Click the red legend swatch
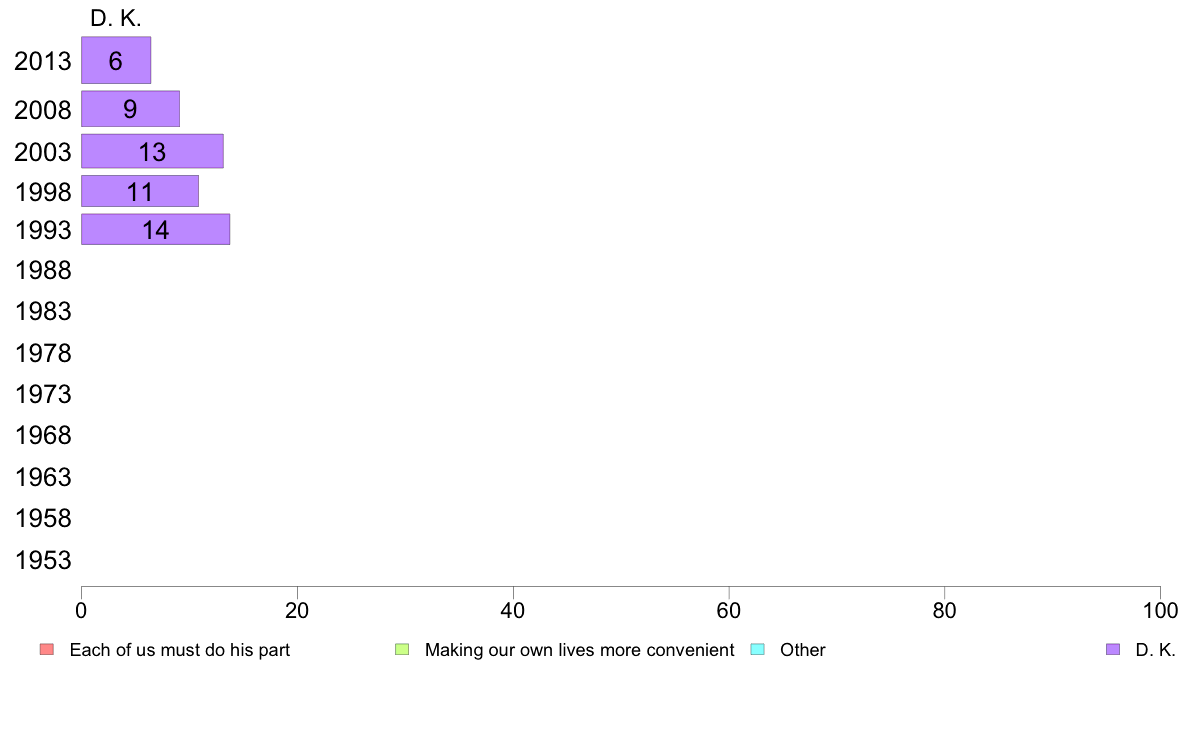The width and height of the screenshot is (1188, 736). (x=47, y=650)
